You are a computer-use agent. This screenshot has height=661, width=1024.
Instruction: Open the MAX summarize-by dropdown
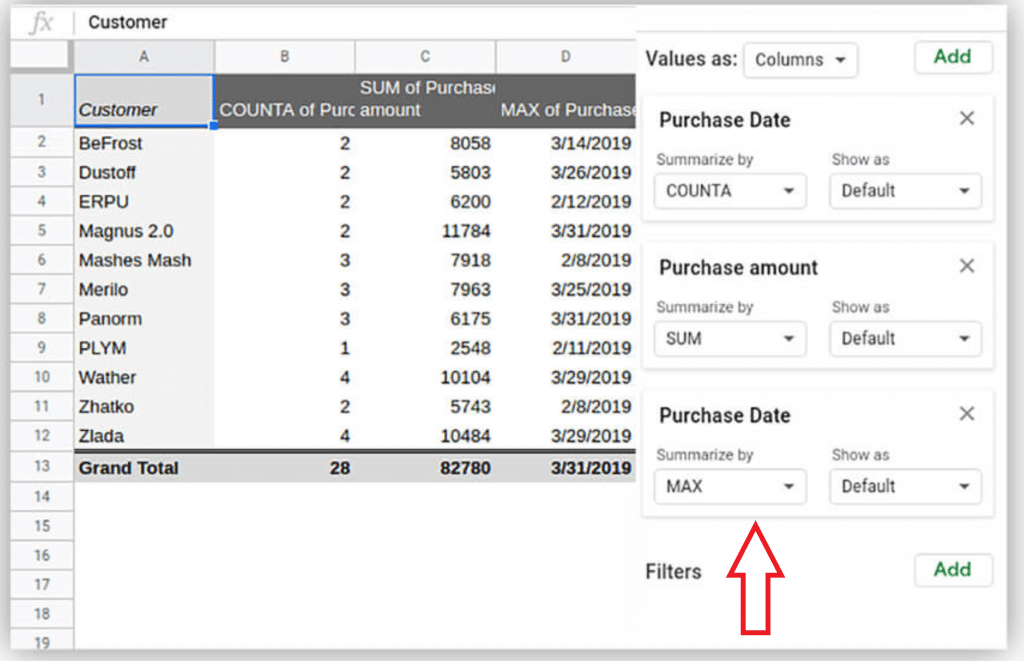click(x=730, y=487)
